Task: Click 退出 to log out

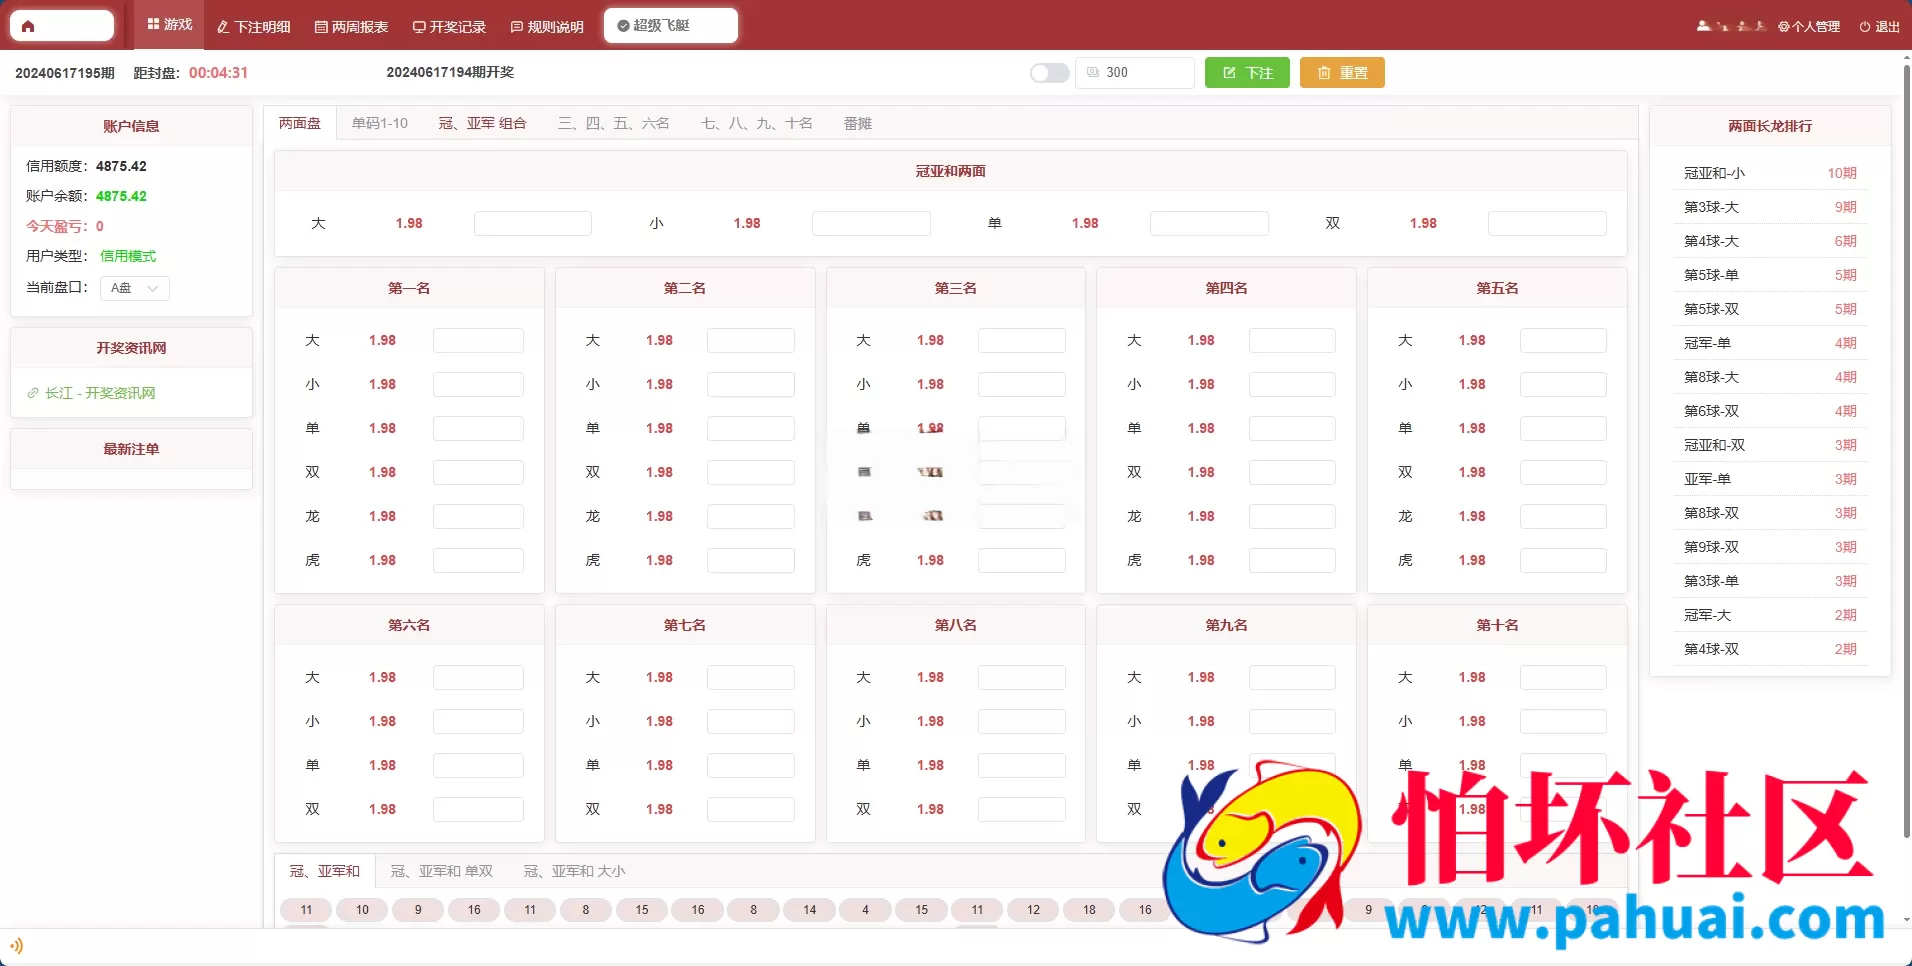Action: click(x=1880, y=27)
